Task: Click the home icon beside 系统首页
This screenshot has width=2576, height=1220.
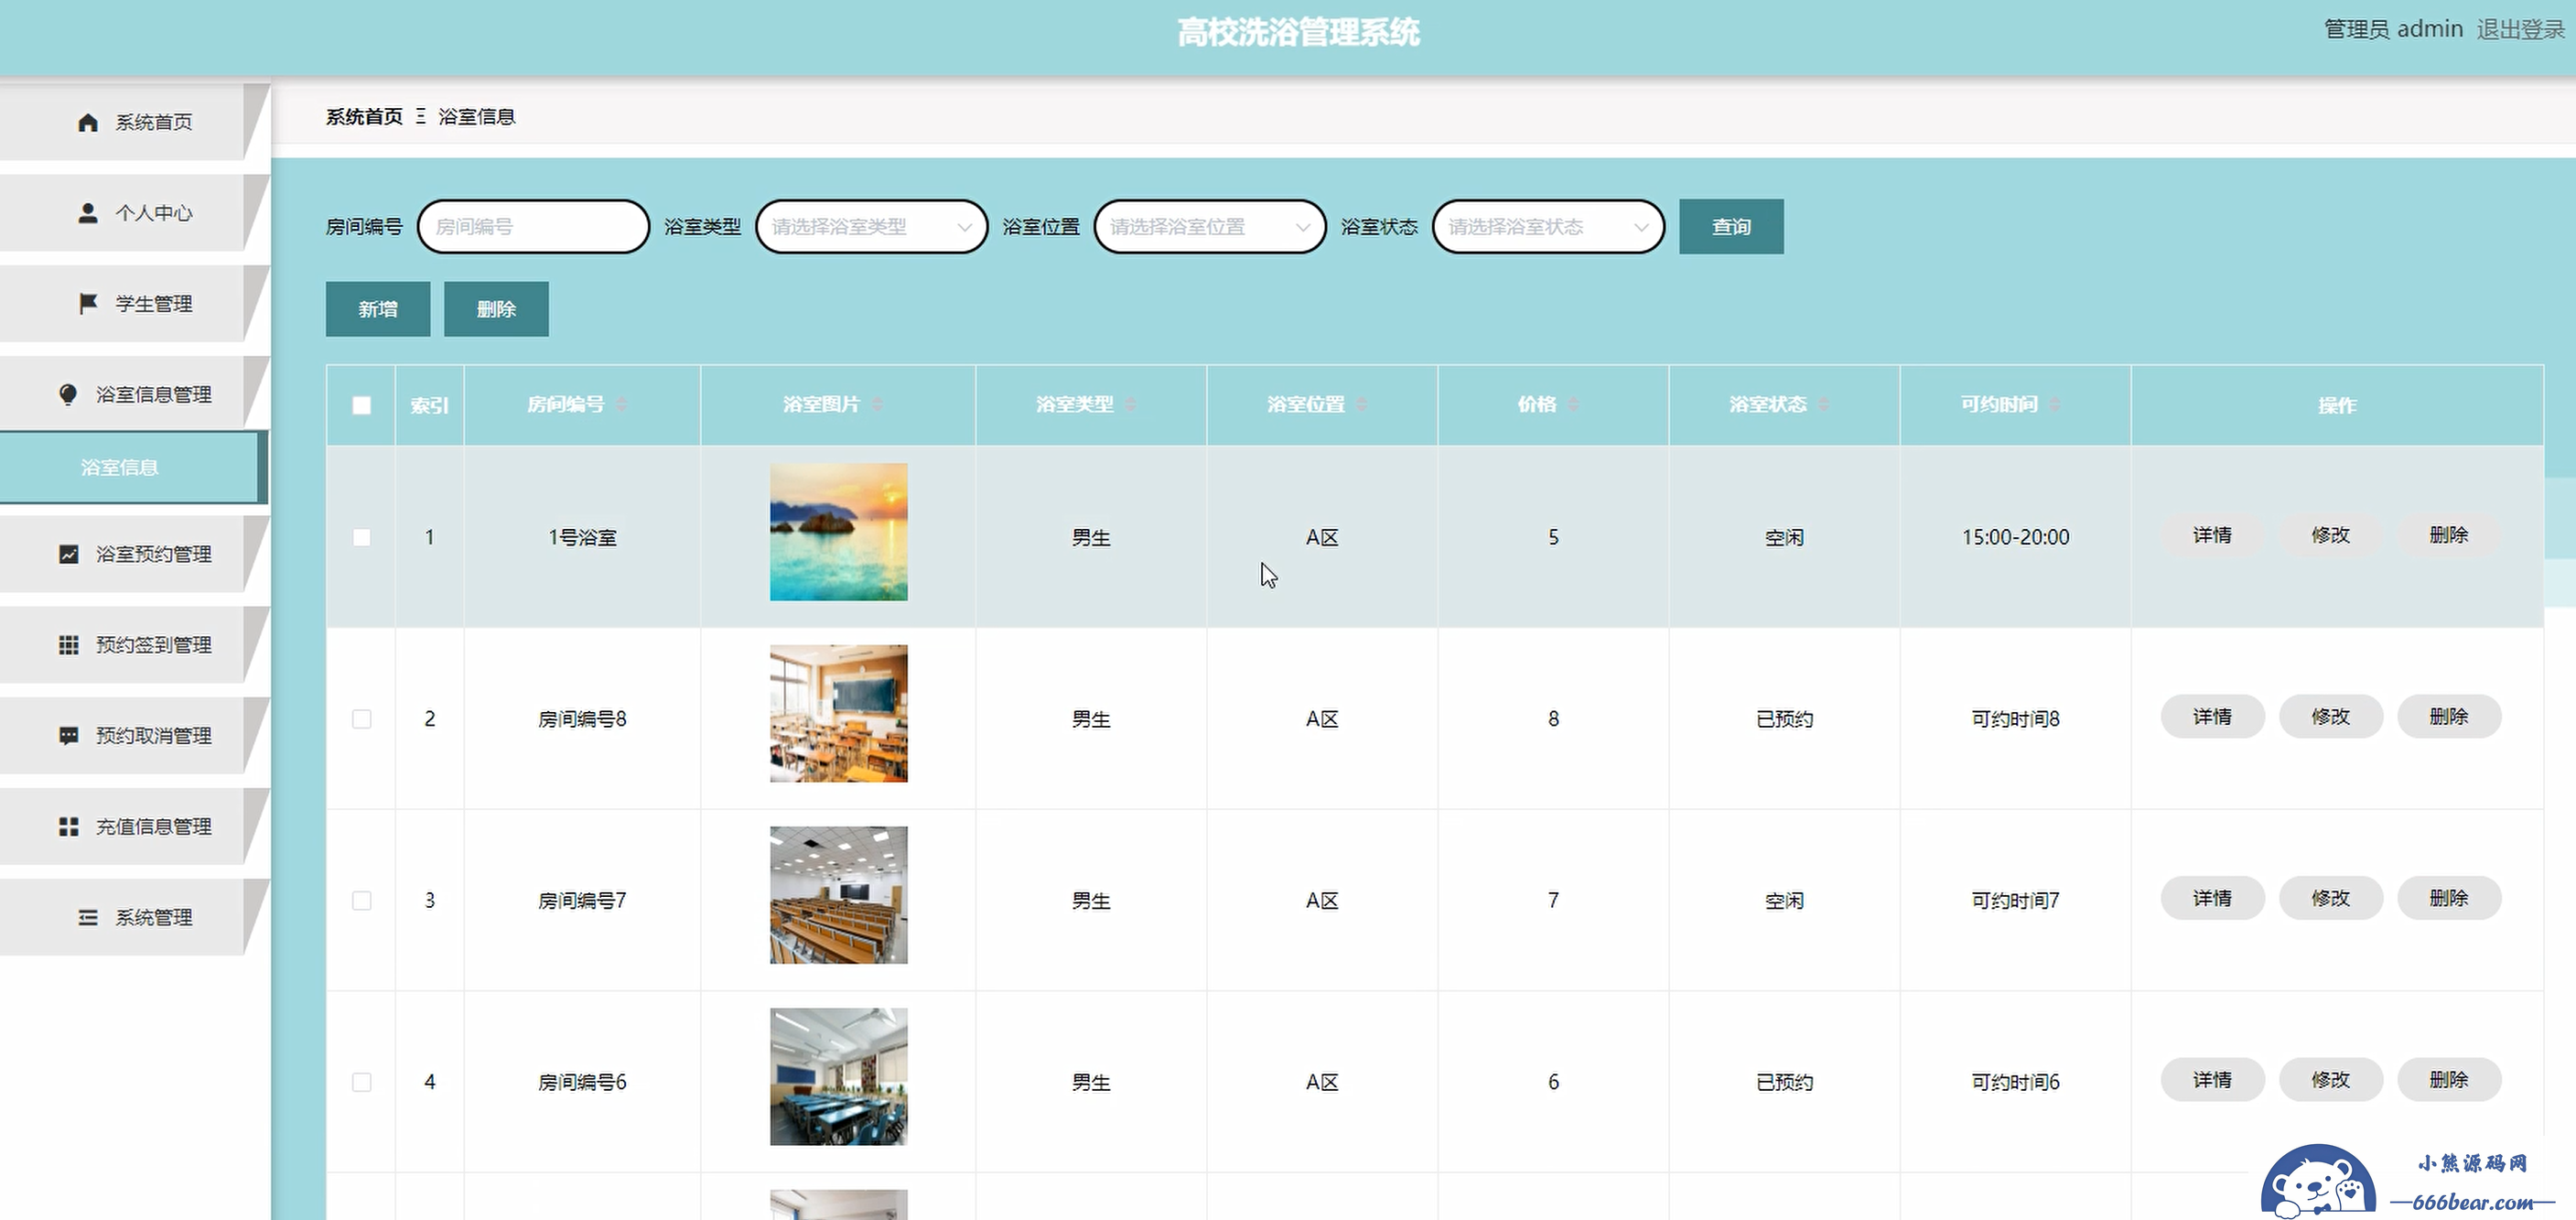Action: pyautogui.click(x=88, y=122)
